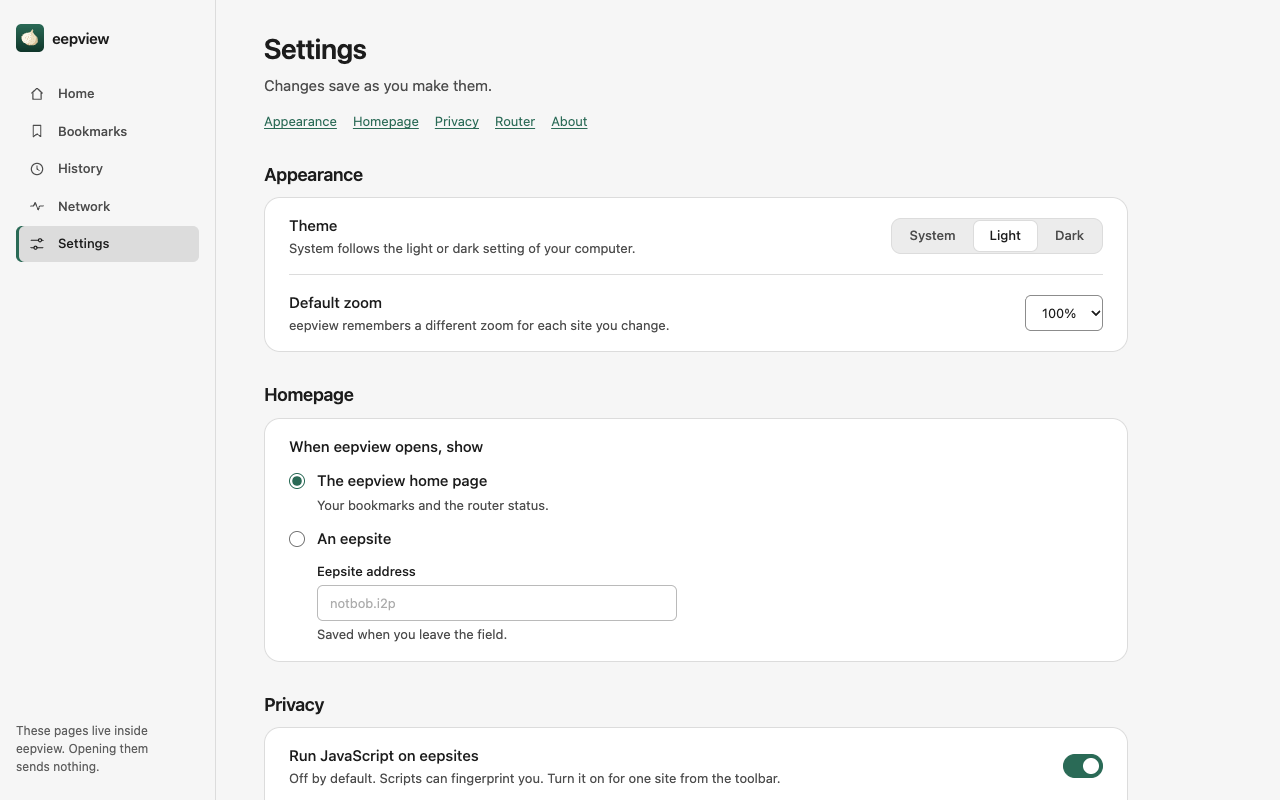The width and height of the screenshot is (1280, 800).
Task: Click "Changes save as you make them." text
Action: coord(378,86)
